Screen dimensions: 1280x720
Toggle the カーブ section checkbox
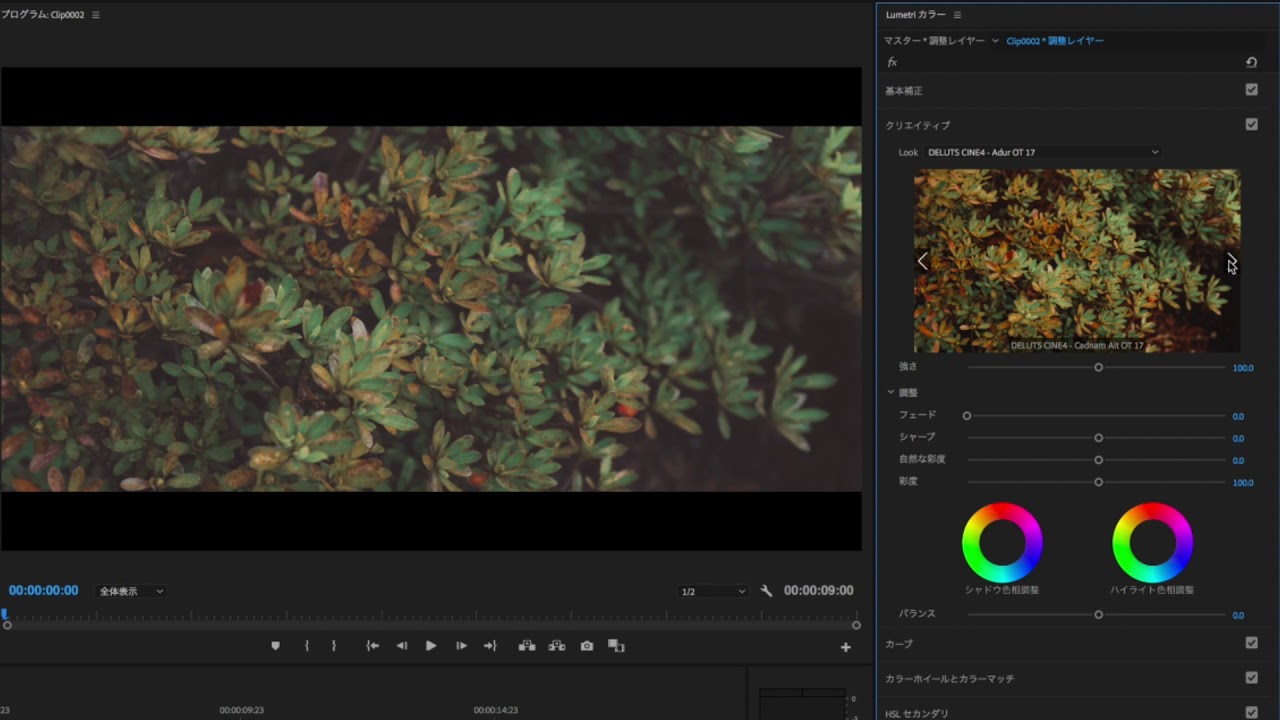[x=1251, y=643]
